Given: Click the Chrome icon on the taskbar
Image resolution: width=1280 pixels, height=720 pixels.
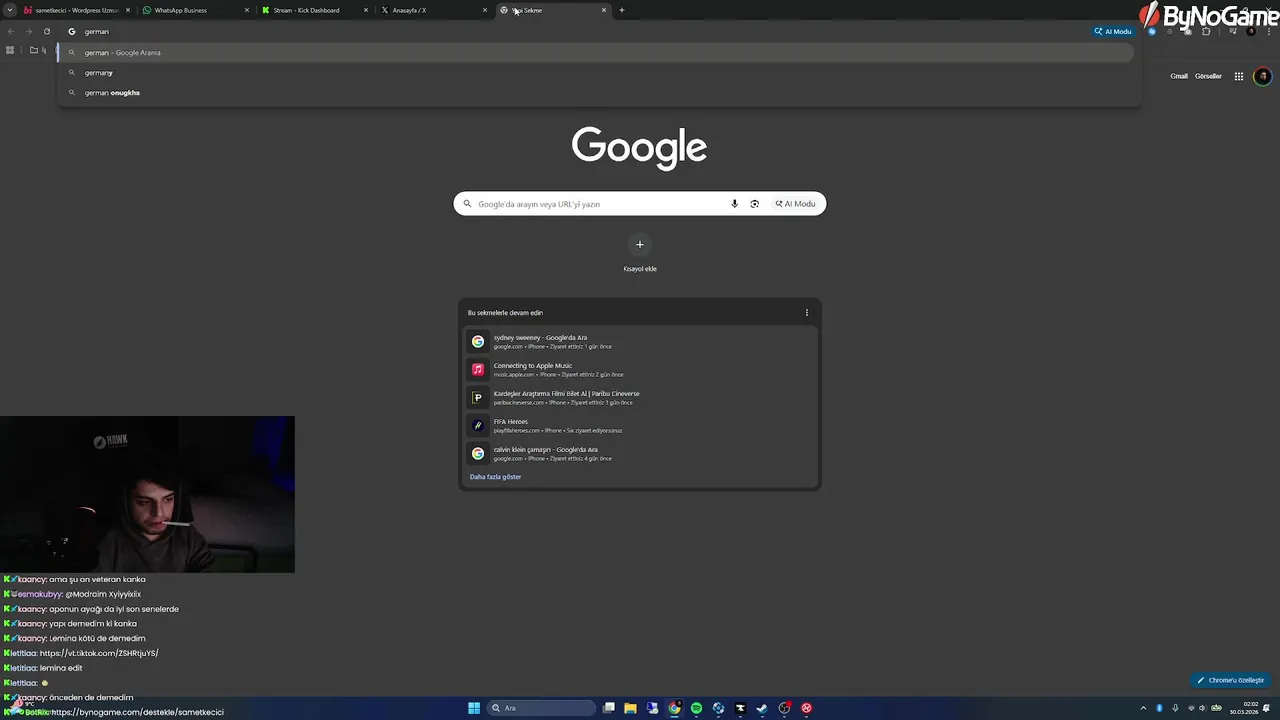Looking at the screenshot, I should [675, 708].
